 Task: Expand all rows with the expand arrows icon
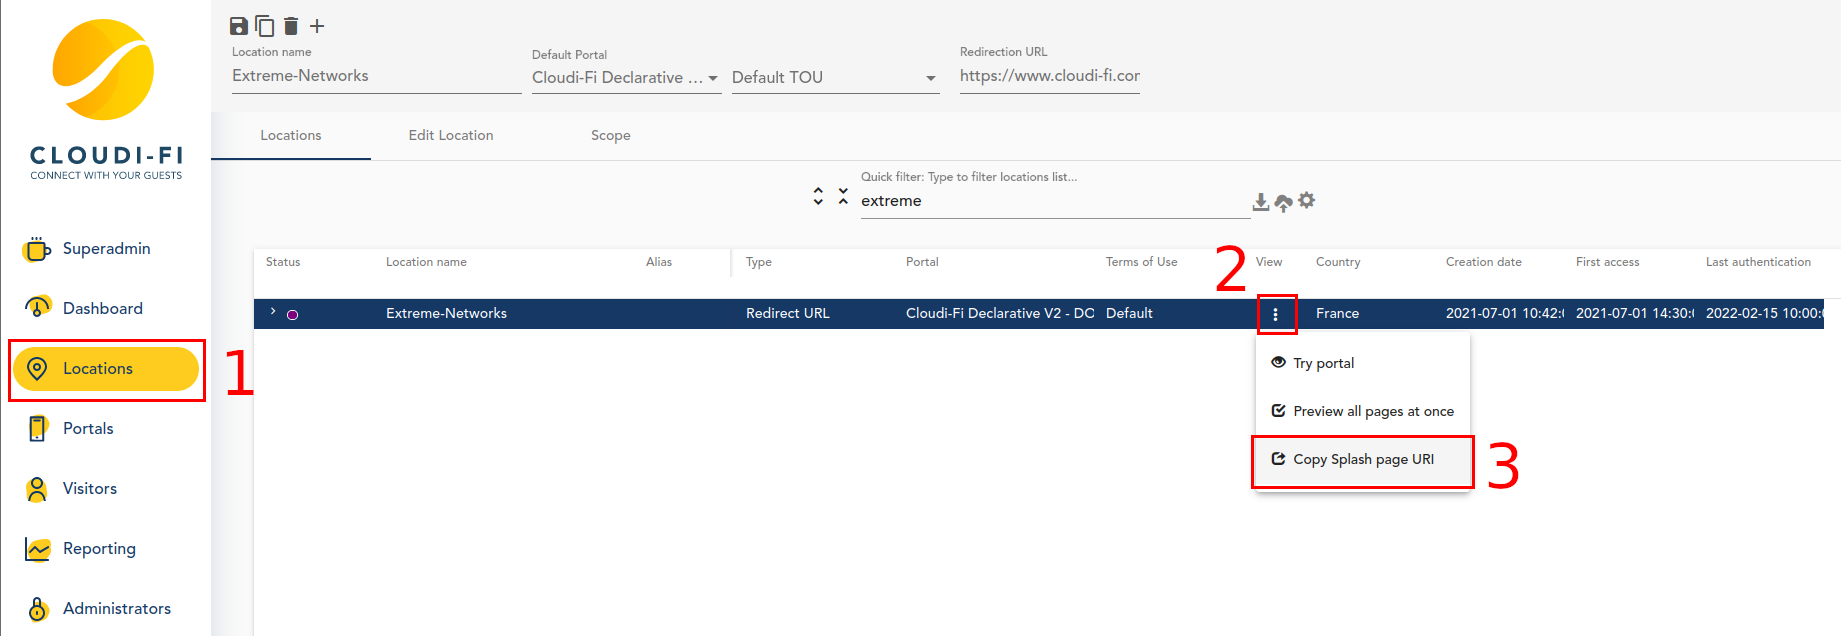(x=818, y=196)
